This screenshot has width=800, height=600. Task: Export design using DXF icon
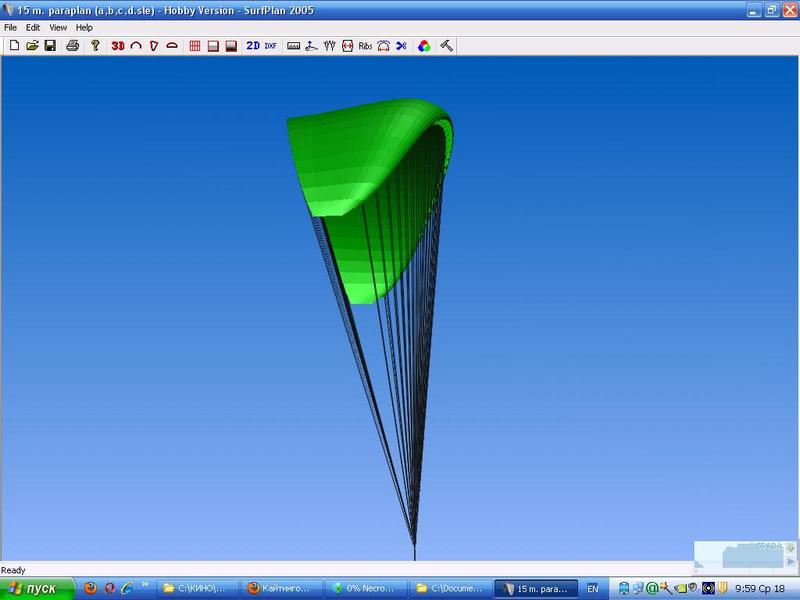pos(271,46)
